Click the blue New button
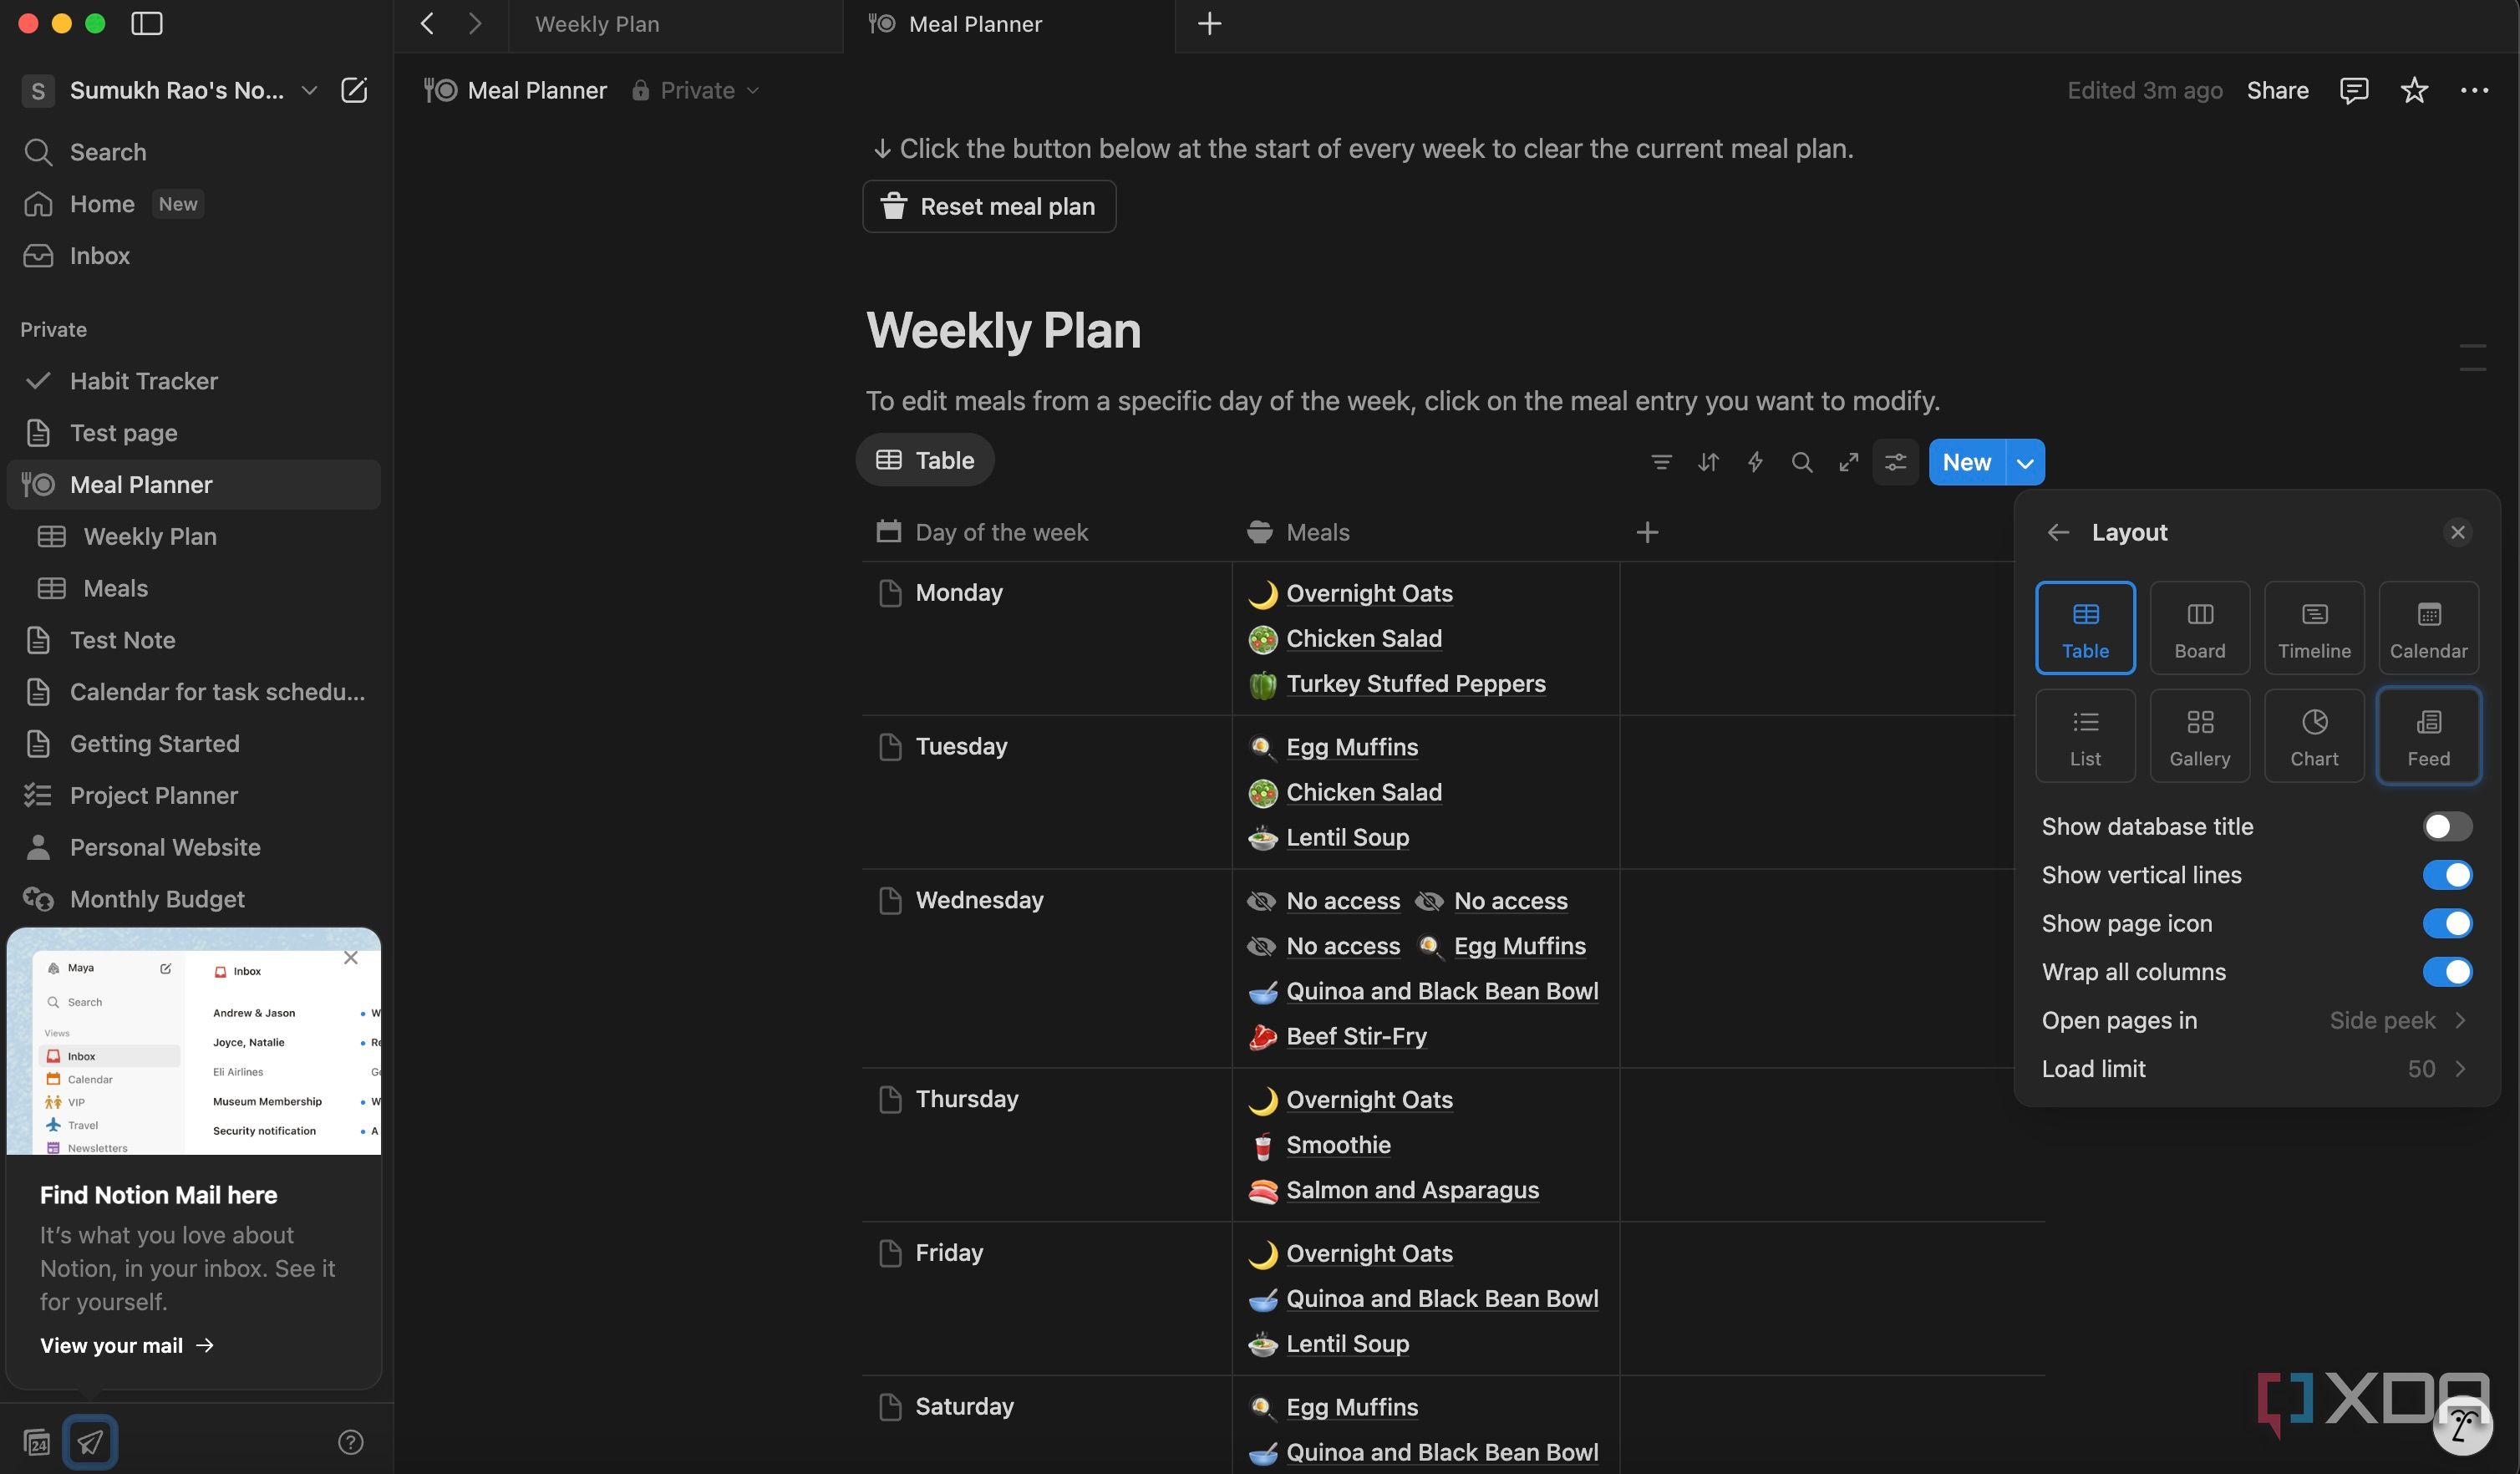2520x1474 pixels. tap(1966, 462)
